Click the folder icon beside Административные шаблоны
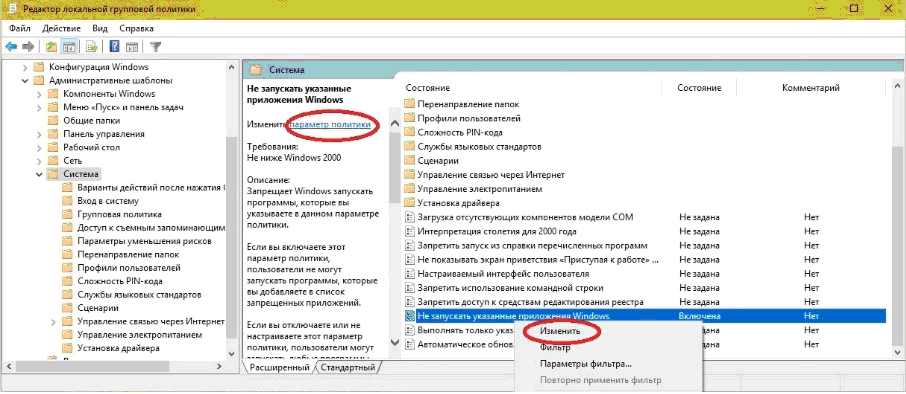 point(39,80)
